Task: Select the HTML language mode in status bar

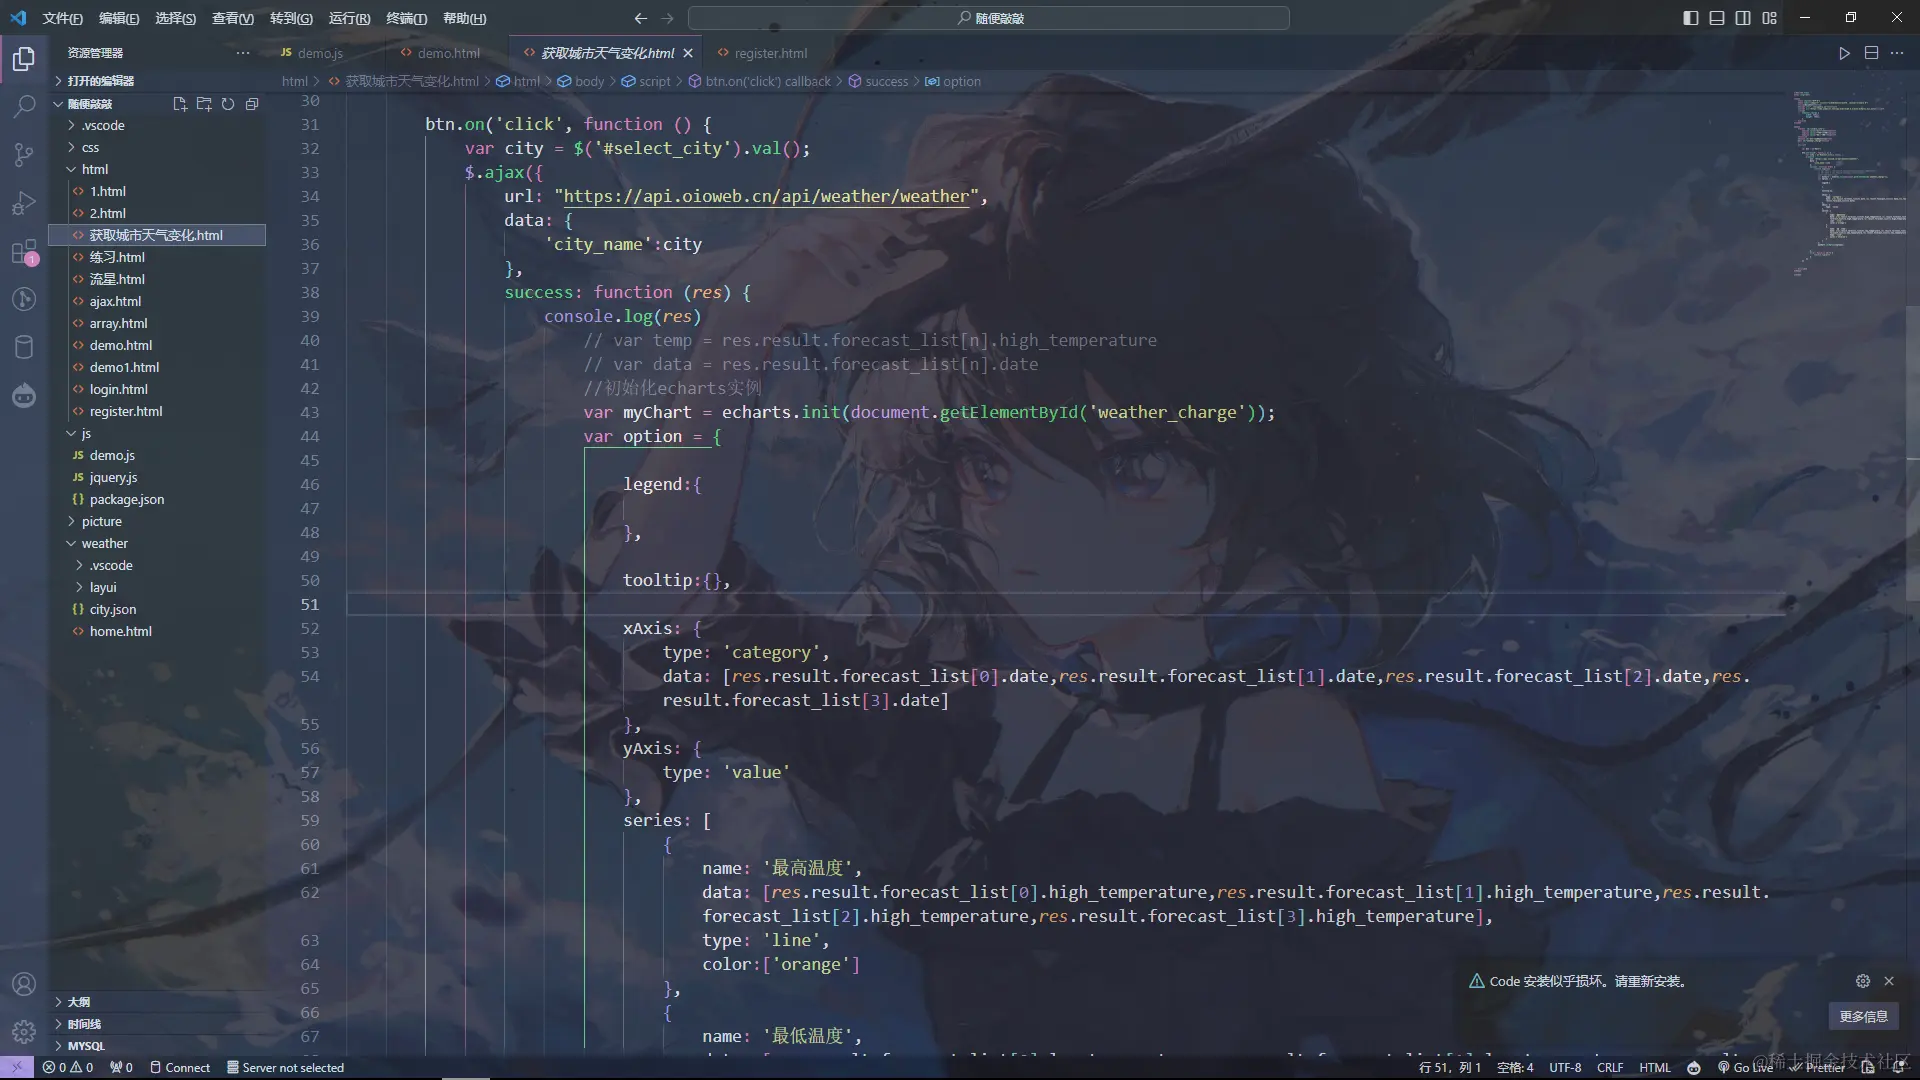Action: (1655, 1068)
